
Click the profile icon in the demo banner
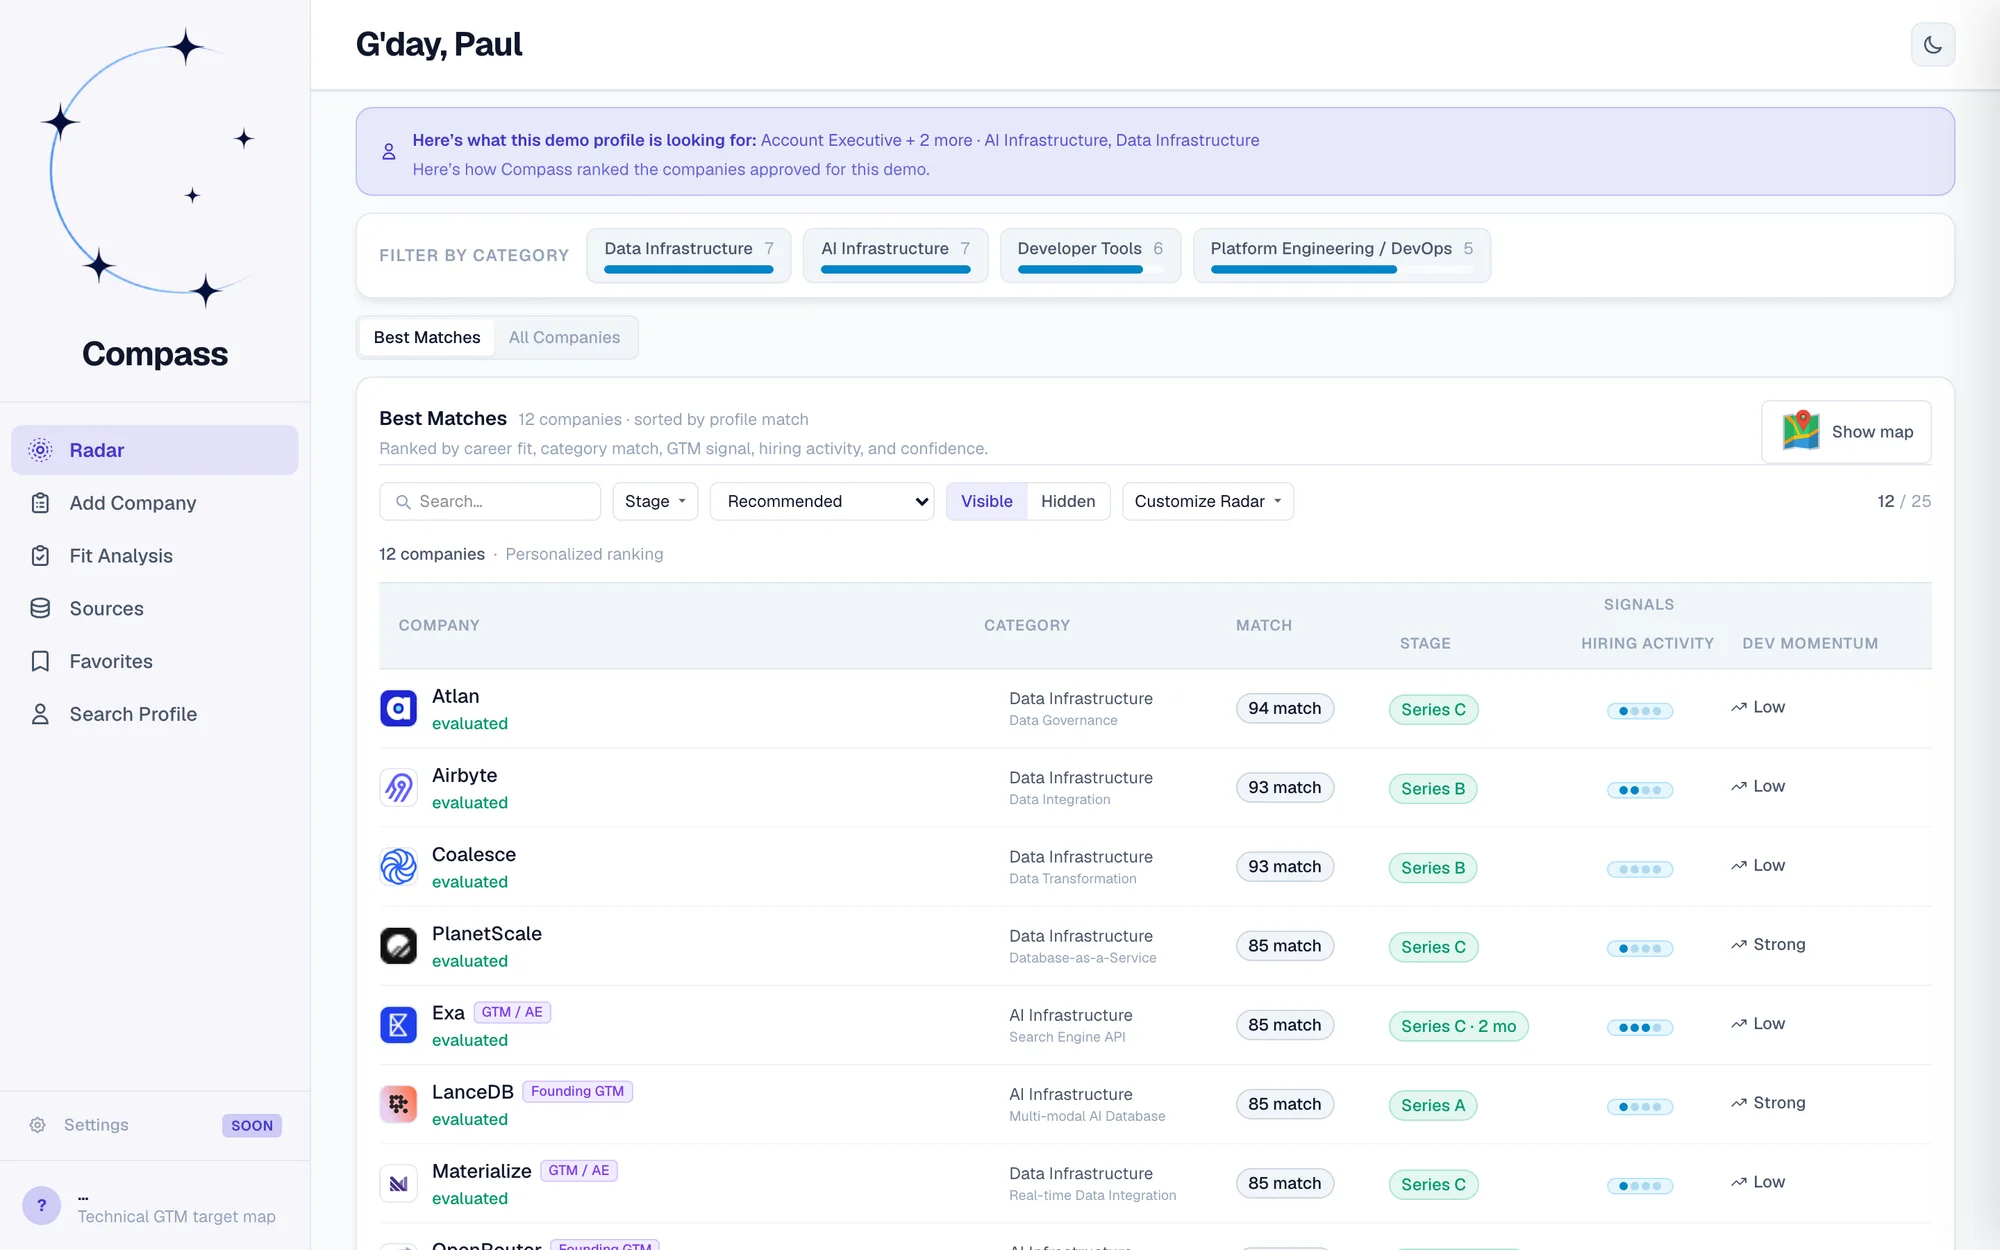[x=389, y=152]
